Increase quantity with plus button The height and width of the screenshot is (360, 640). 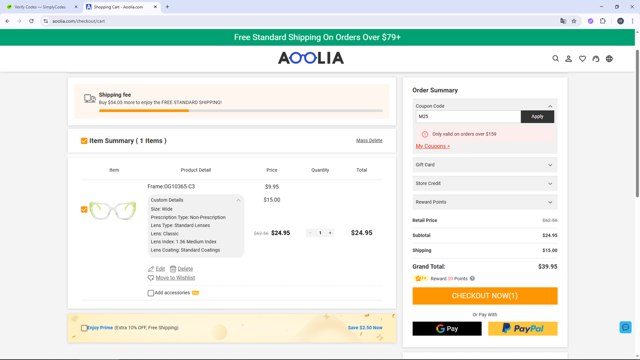pyautogui.click(x=330, y=233)
